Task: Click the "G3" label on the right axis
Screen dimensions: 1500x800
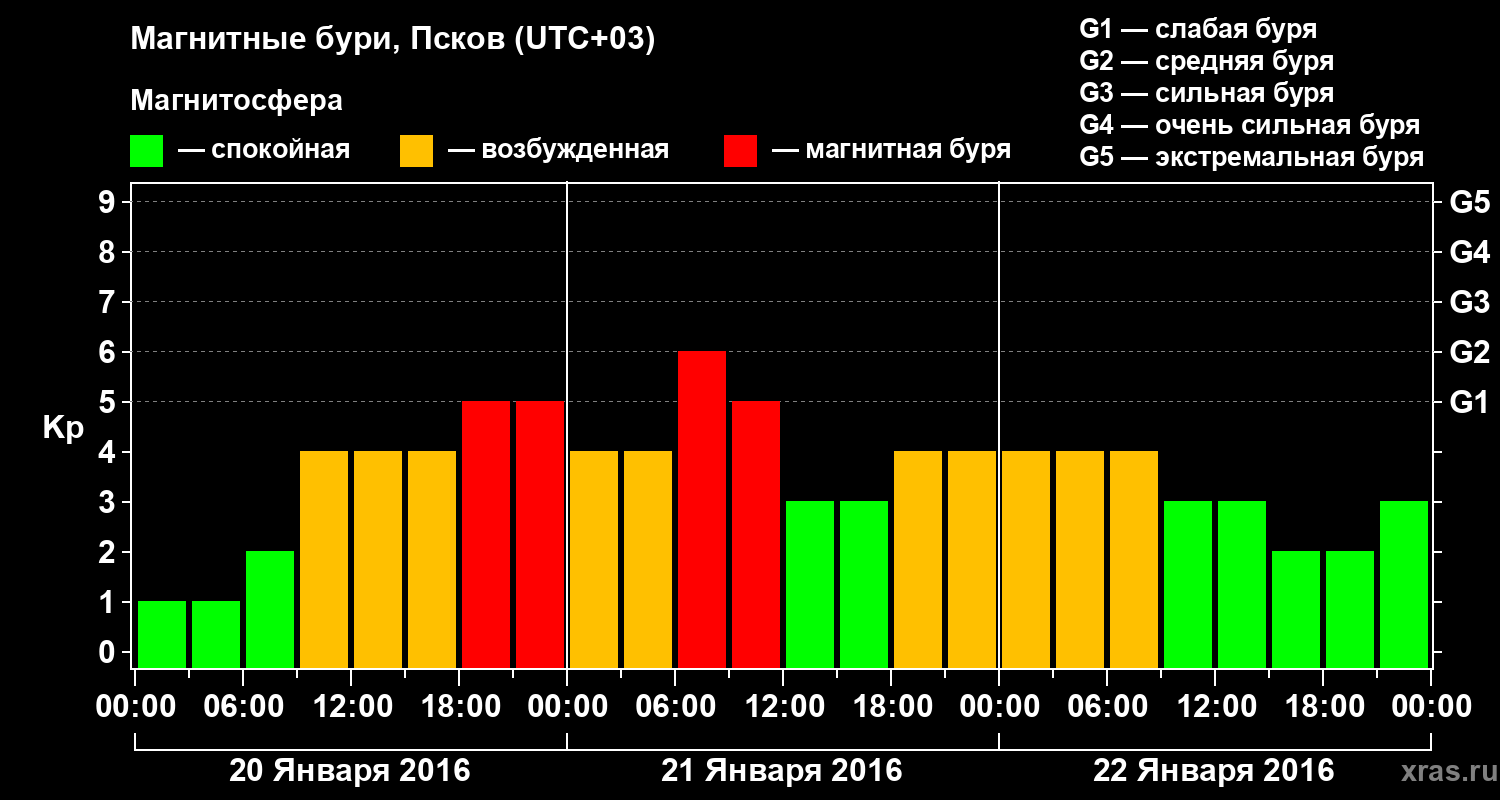Action: 1469,302
